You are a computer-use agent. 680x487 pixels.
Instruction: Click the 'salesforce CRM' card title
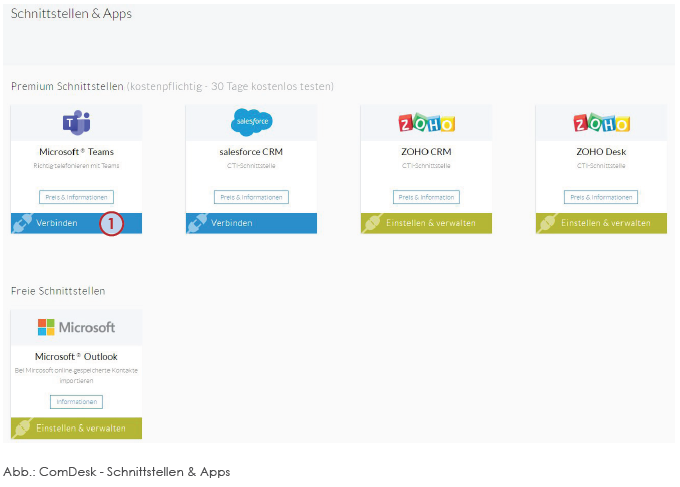251,152
